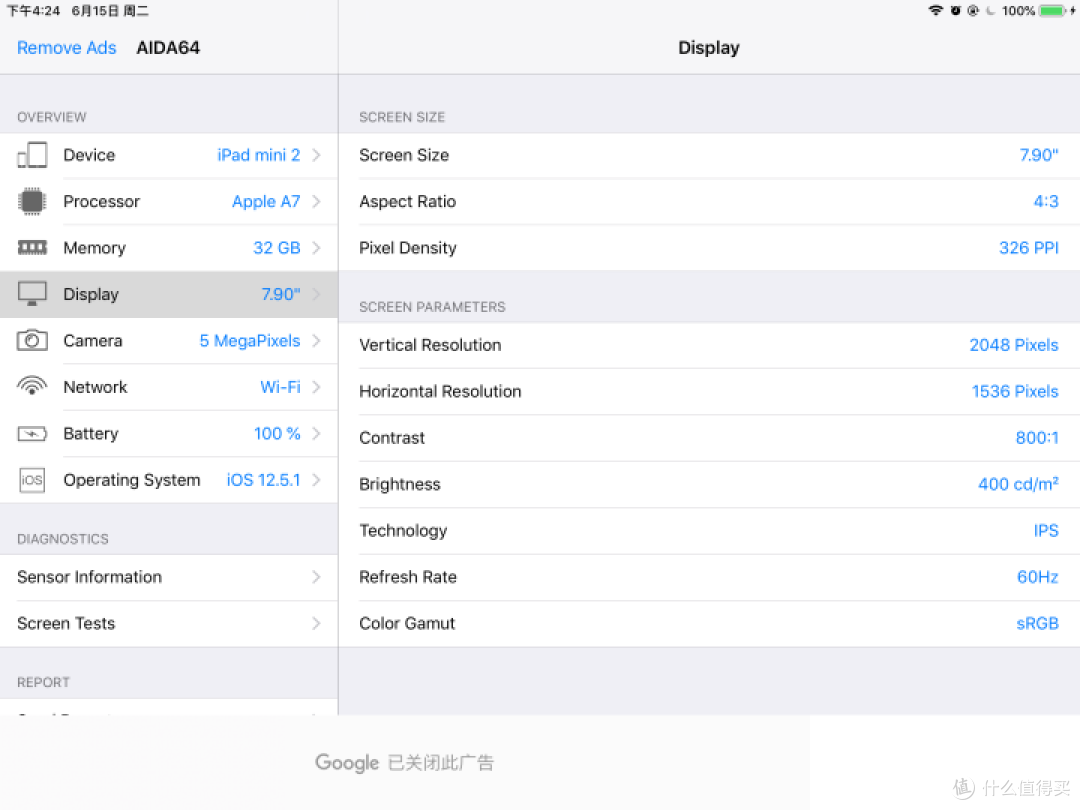Tap the iPad mini 2 value
This screenshot has width=1080, height=810.
tap(259, 155)
